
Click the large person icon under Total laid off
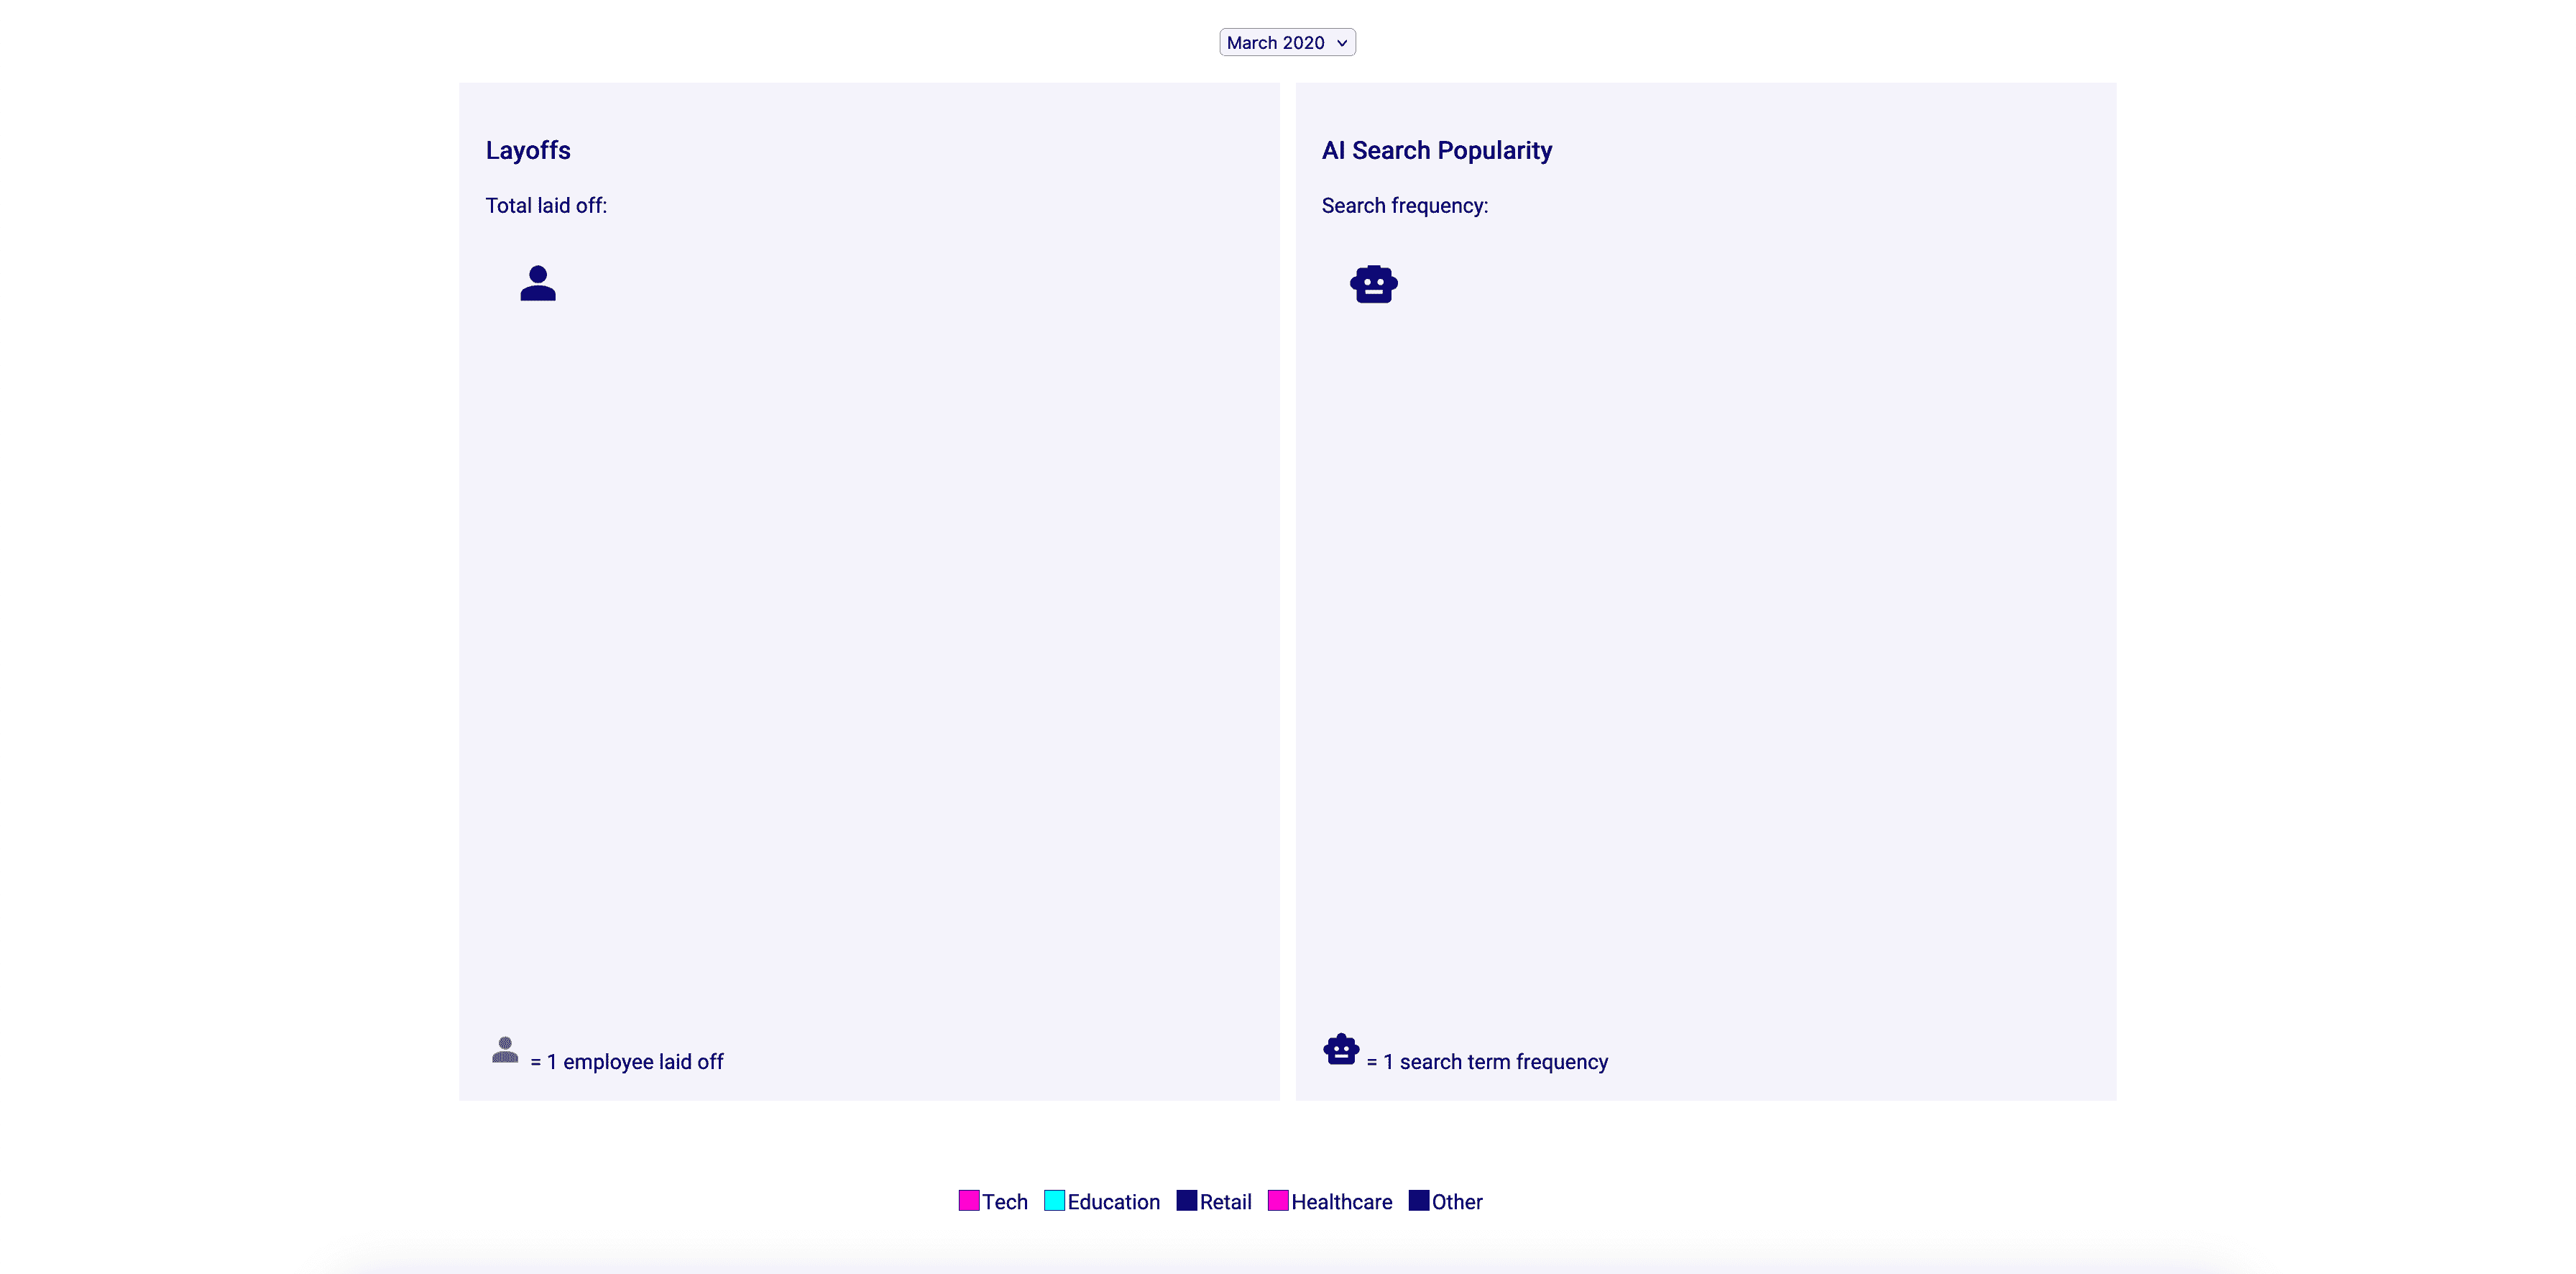click(x=538, y=283)
